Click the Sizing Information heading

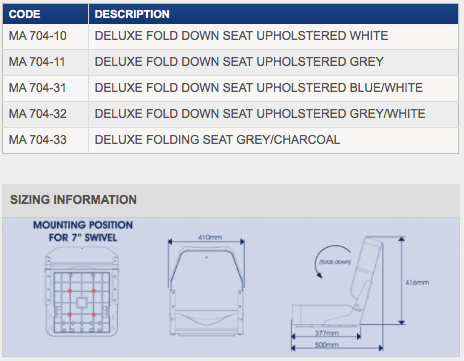(73, 200)
